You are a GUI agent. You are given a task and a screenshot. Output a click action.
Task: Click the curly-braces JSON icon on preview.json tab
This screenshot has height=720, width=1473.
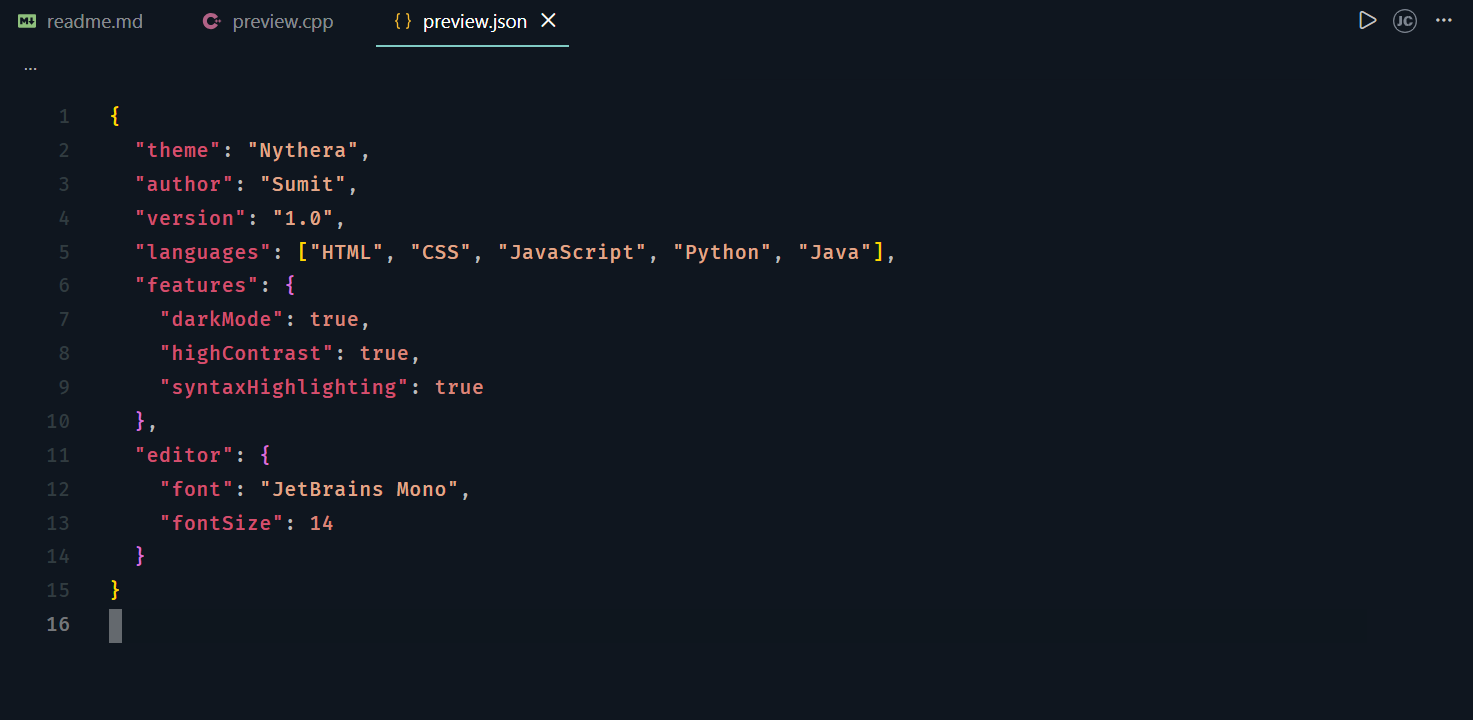click(403, 20)
